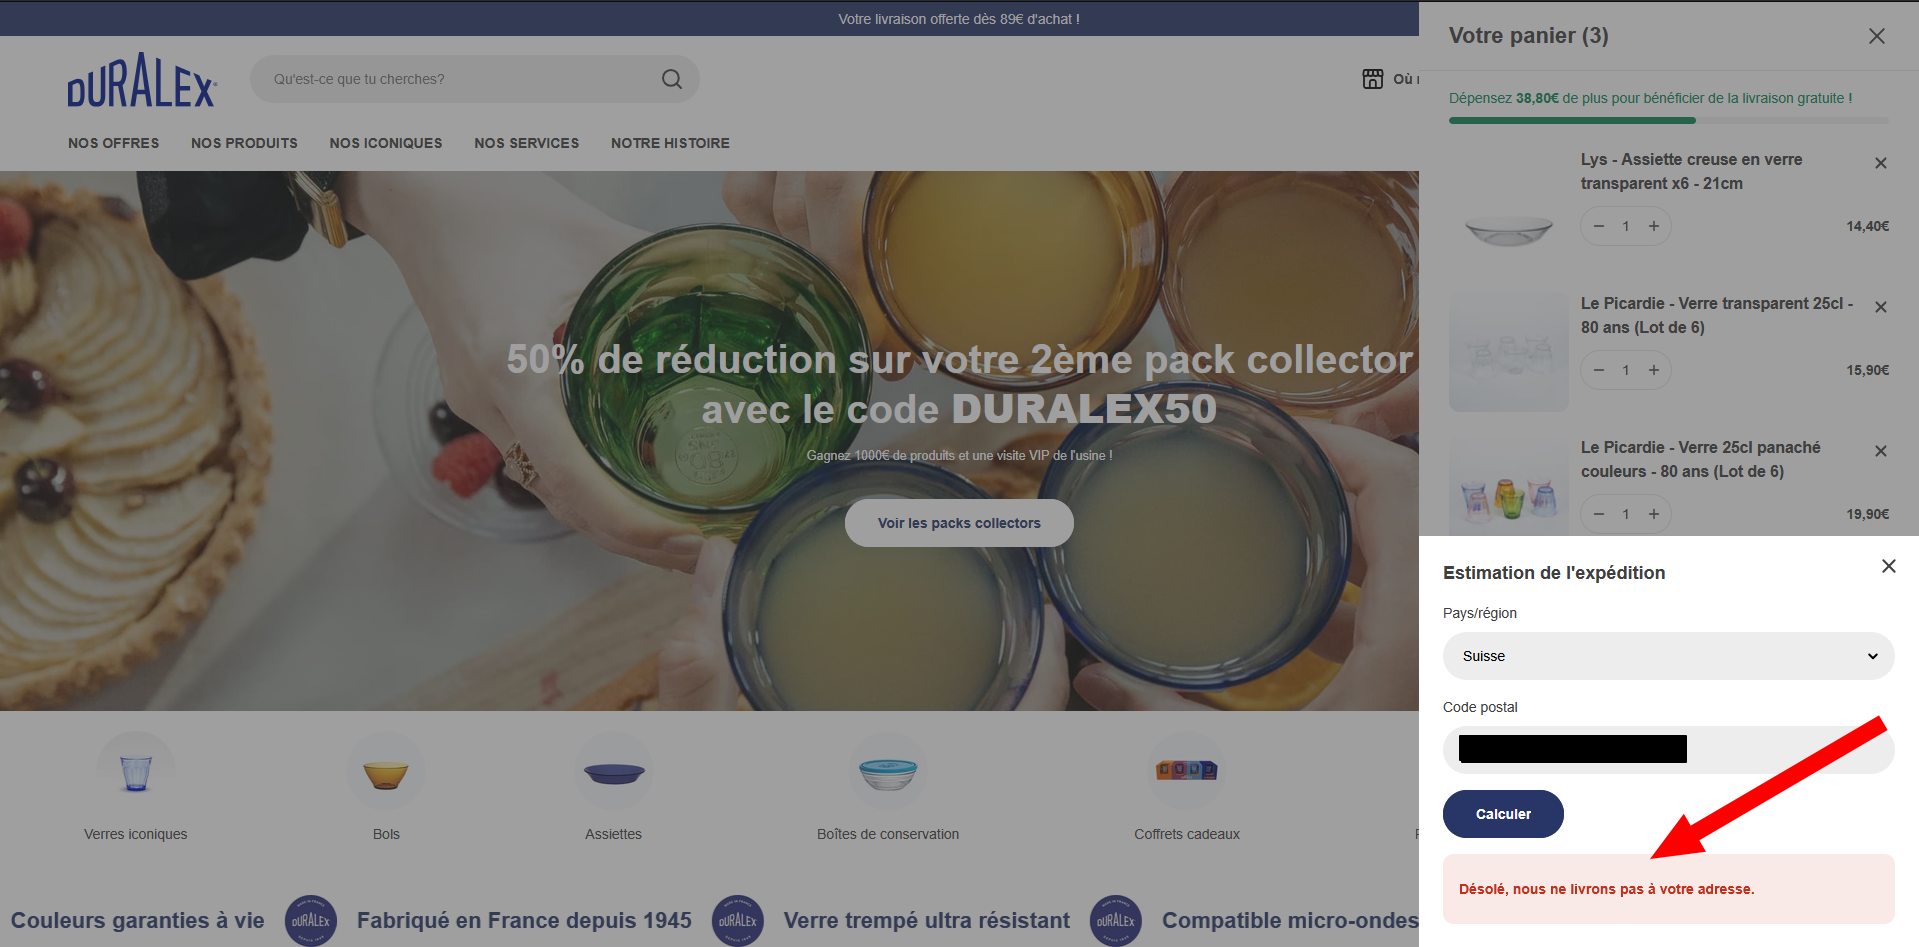Increase quantity of Lys Assiette creuse

(1654, 226)
